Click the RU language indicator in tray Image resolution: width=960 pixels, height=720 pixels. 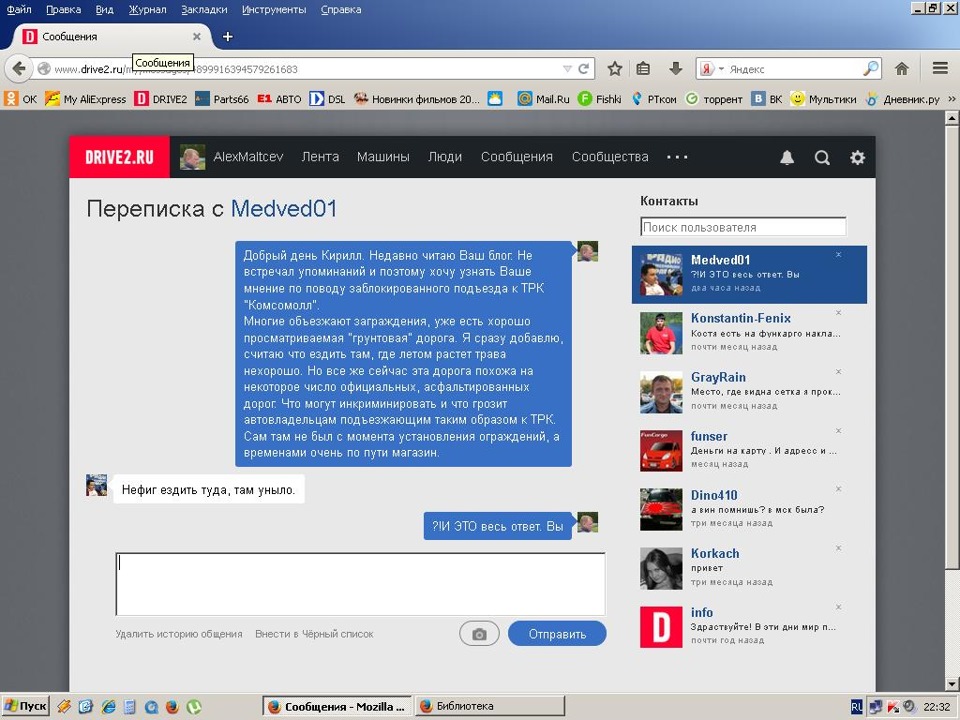857,707
